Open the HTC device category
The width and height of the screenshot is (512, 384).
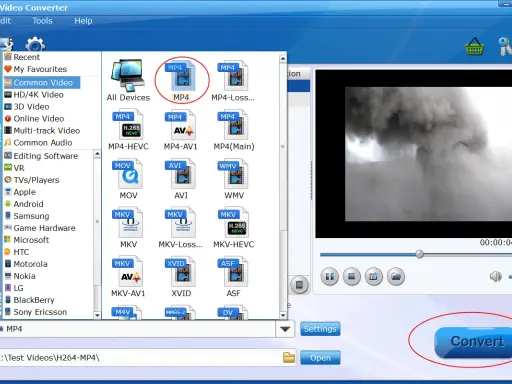tap(17, 252)
